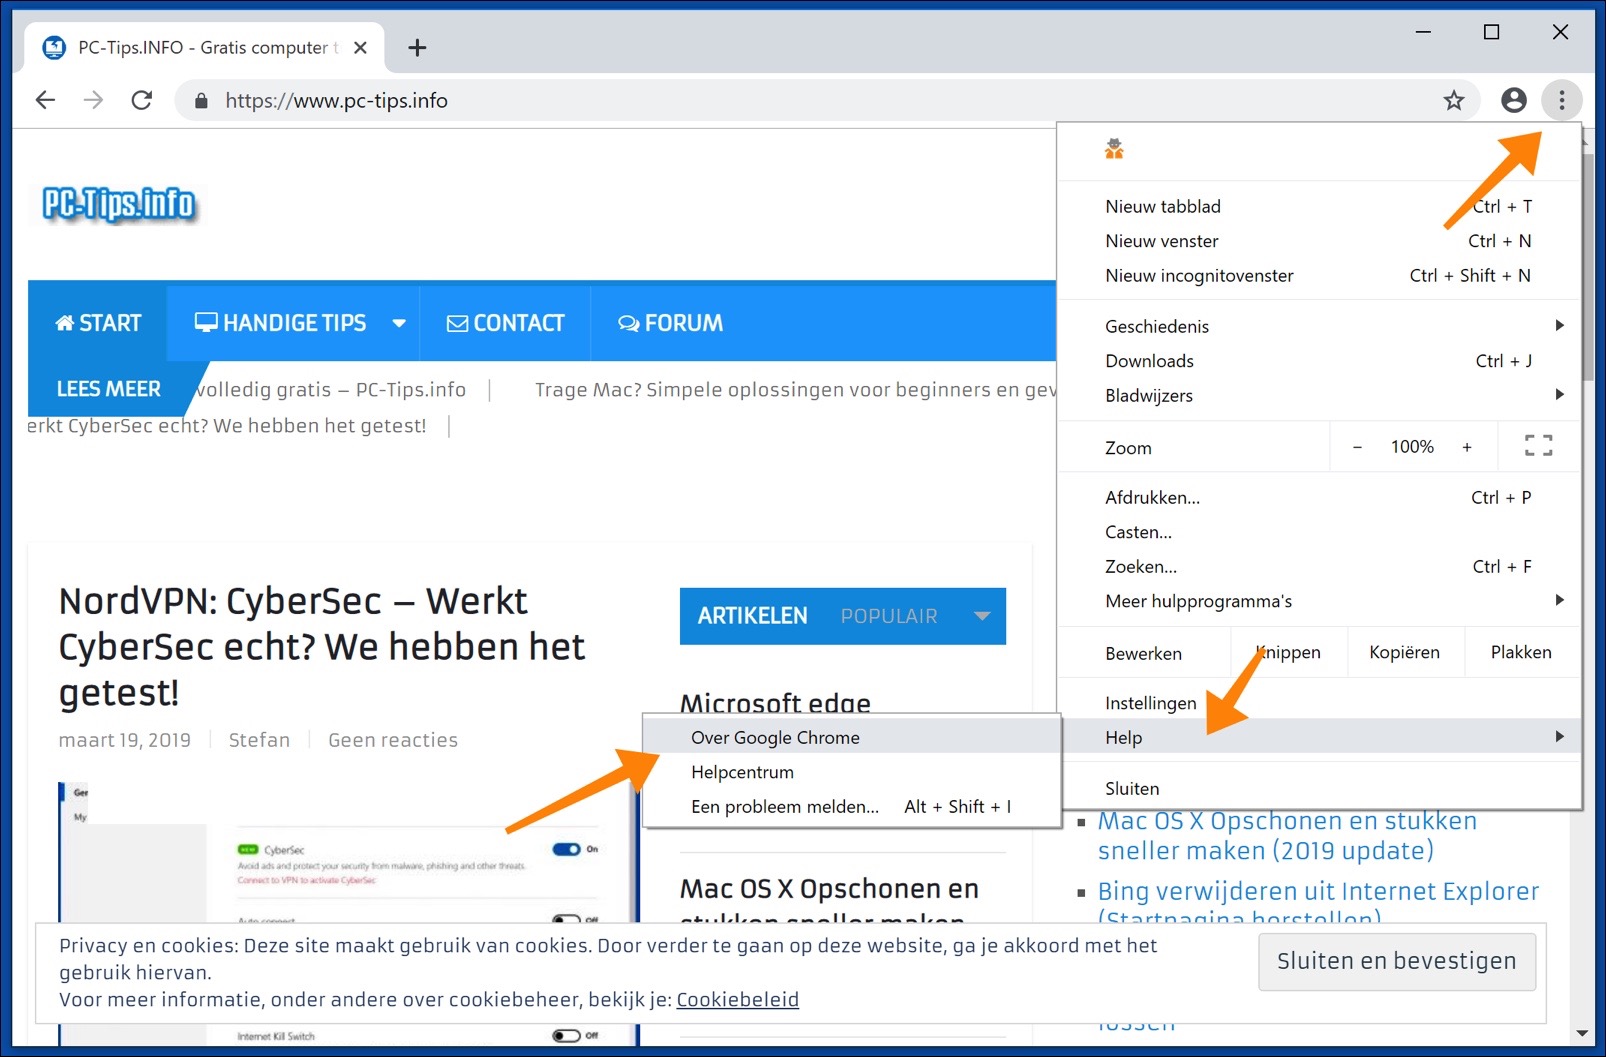Open Downloads from Chrome menu
1606x1057 pixels.
1319,361
